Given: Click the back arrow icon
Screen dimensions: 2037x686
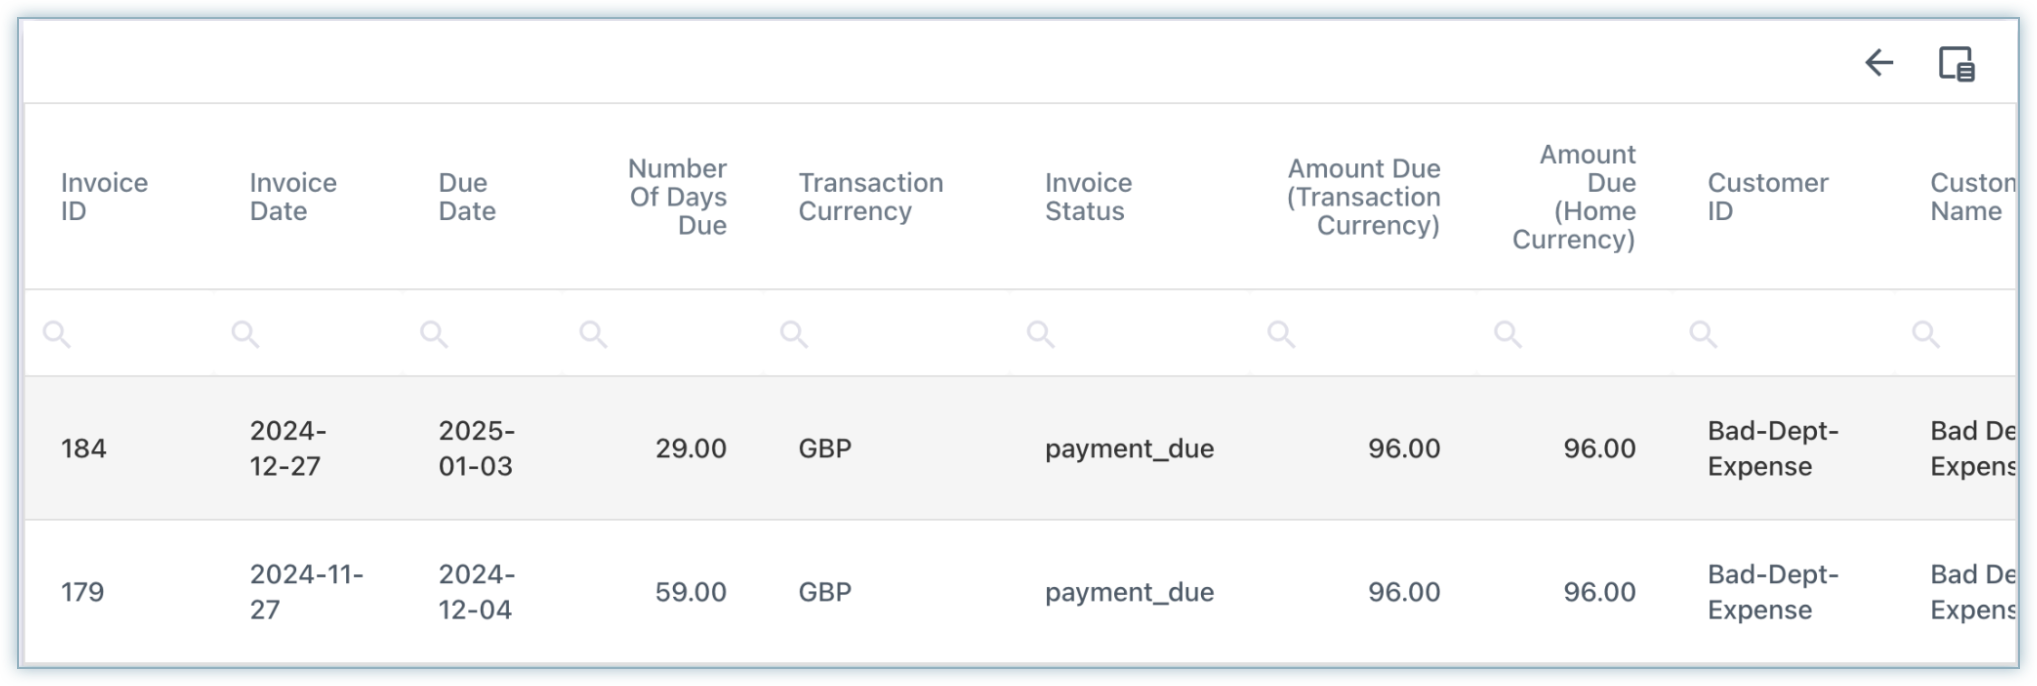Looking at the screenshot, I should coord(1879,63).
